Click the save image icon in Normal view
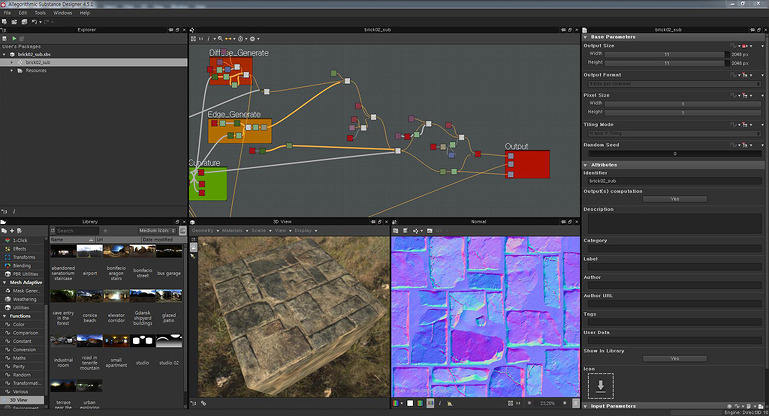This screenshot has height=416, width=769. [395, 231]
